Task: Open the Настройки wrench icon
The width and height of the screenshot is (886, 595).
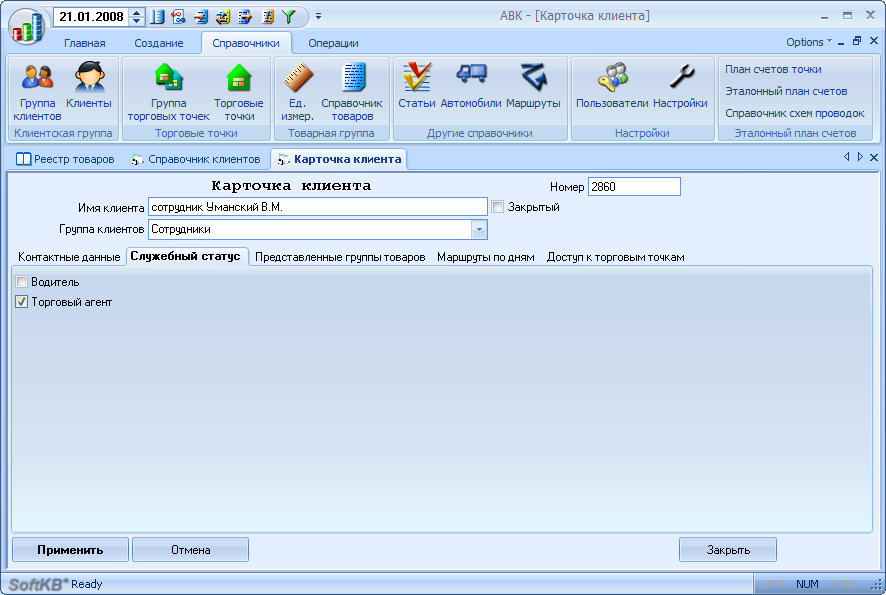Action: pyautogui.click(x=680, y=86)
